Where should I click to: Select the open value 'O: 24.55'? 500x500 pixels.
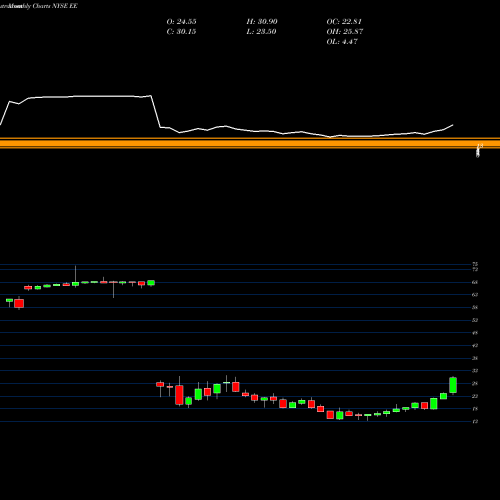[x=181, y=22]
